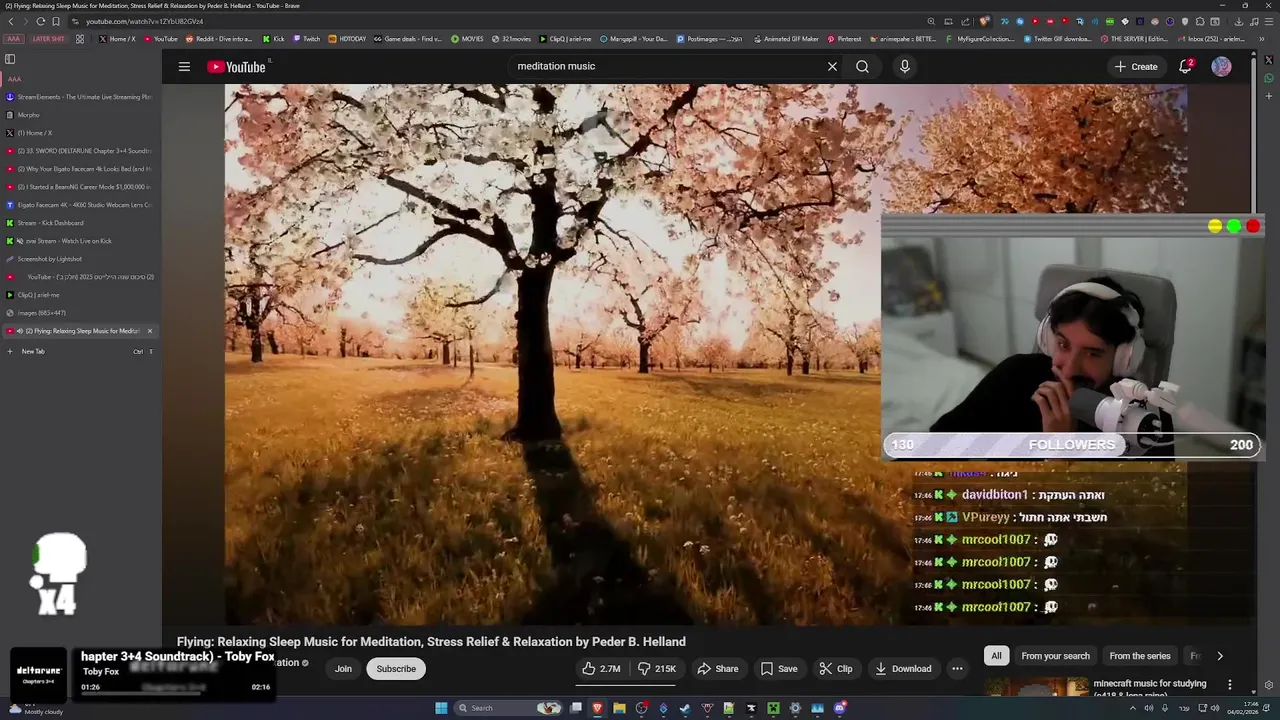Open the LATER SHIT bookmark folder
The height and width of the screenshot is (720, 1280).
point(48,39)
